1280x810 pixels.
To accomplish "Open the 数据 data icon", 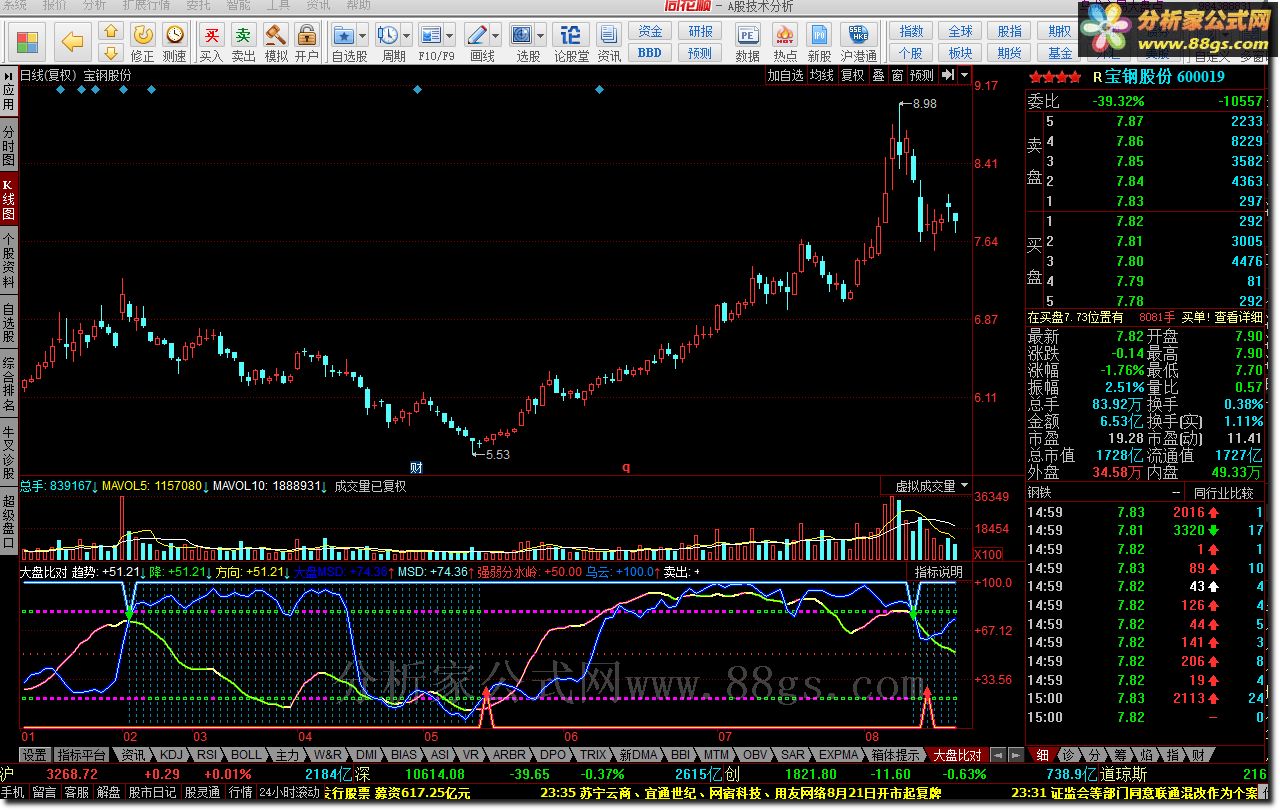I will 747,42.
